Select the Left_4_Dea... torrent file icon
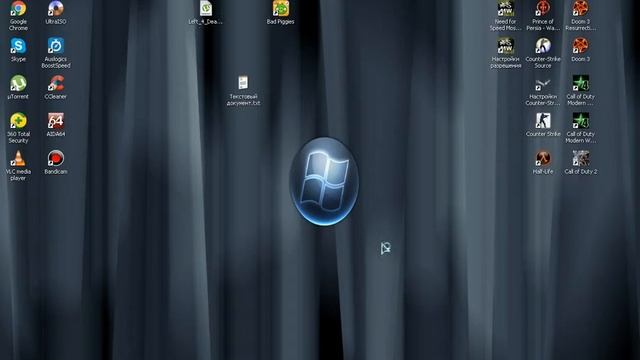Viewport: 640px width, 360px height. 206,9
